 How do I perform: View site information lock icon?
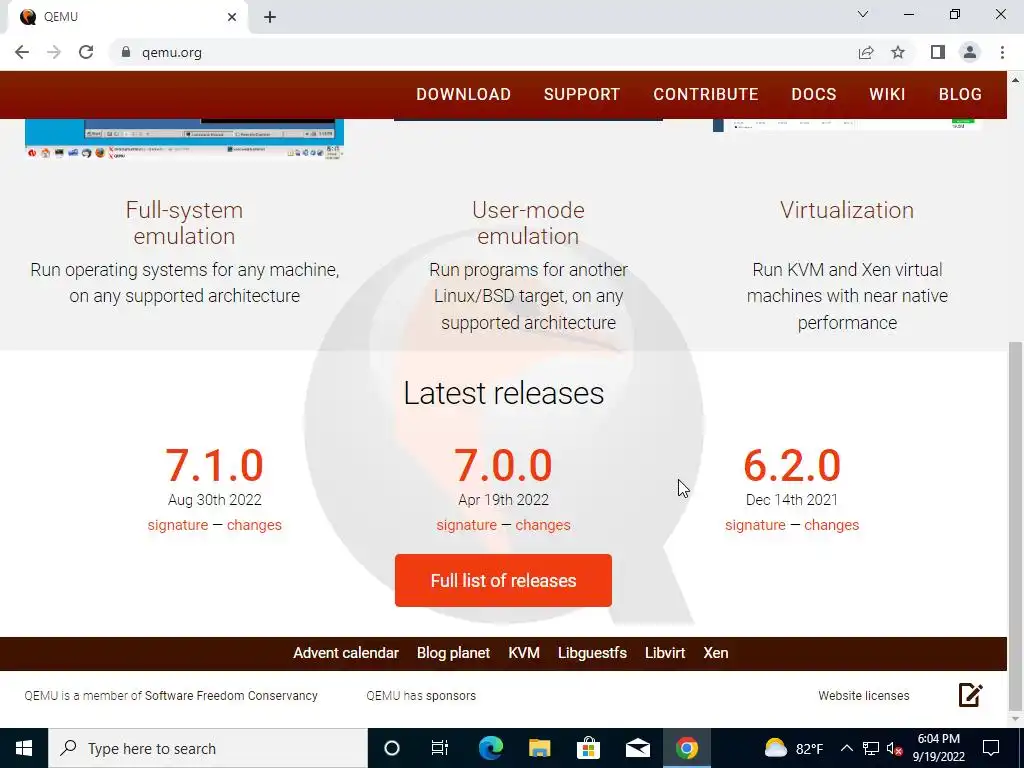tap(126, 52)
